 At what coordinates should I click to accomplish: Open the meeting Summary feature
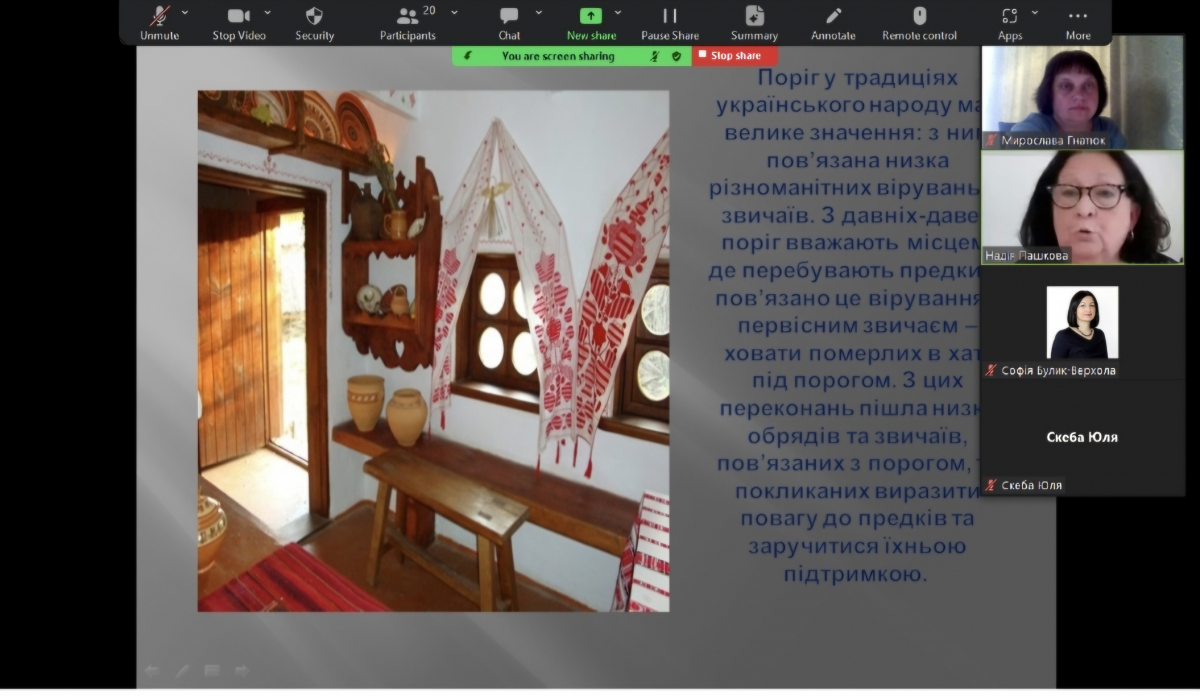(x=753, y=22)
